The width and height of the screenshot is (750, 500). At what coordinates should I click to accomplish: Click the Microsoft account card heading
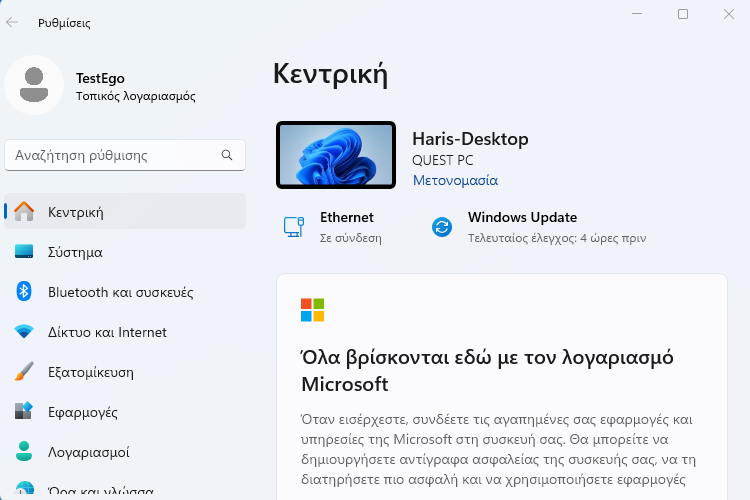tap(487, 370)
